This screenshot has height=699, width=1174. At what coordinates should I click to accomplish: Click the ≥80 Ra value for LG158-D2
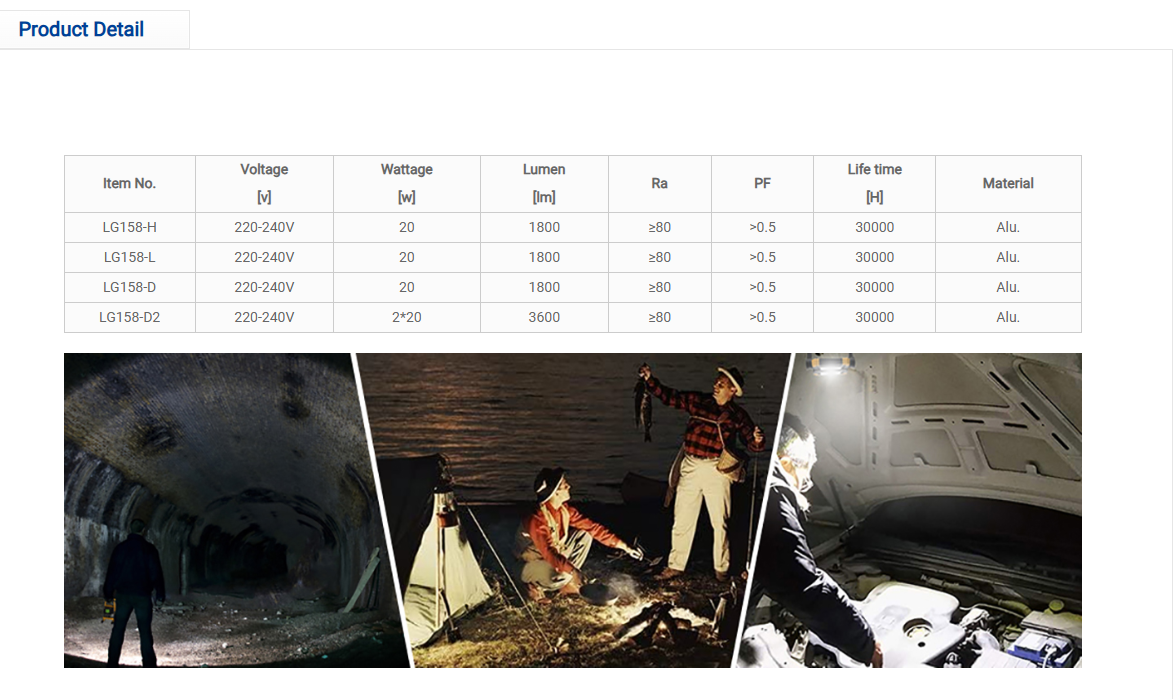pos(660,317)
